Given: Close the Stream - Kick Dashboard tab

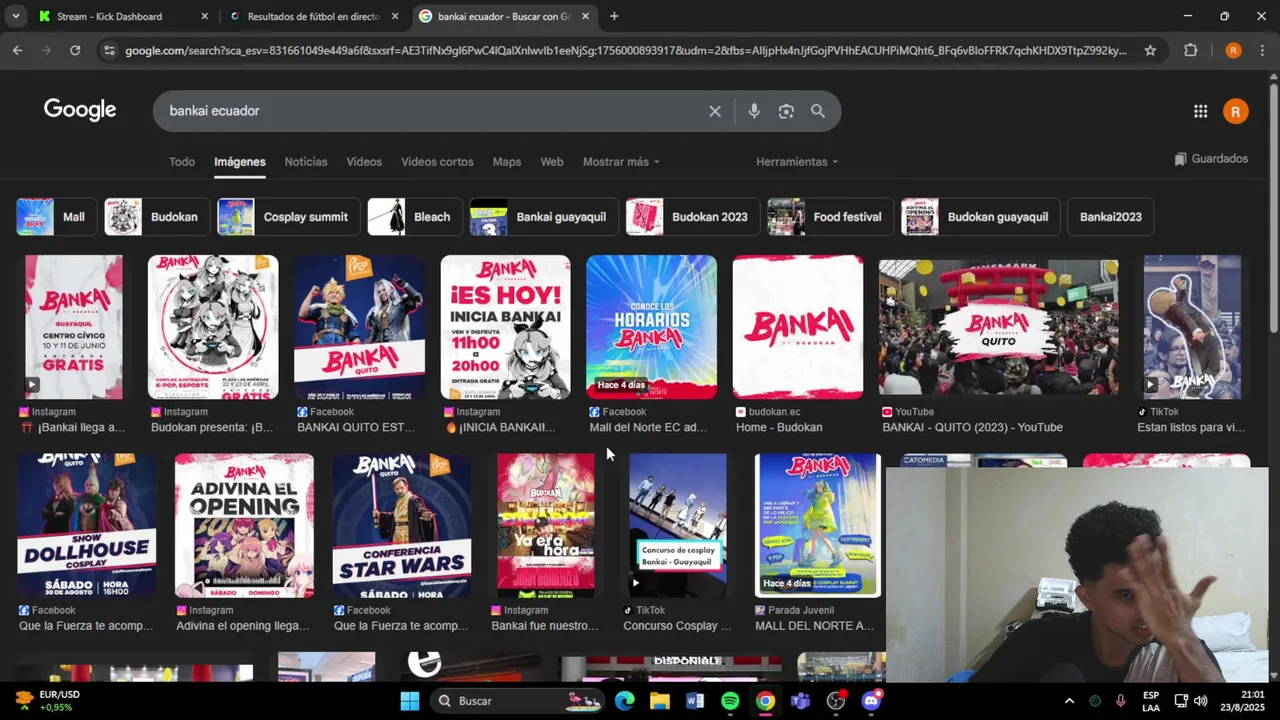Looking at the screenshot, I should [205, 16].
